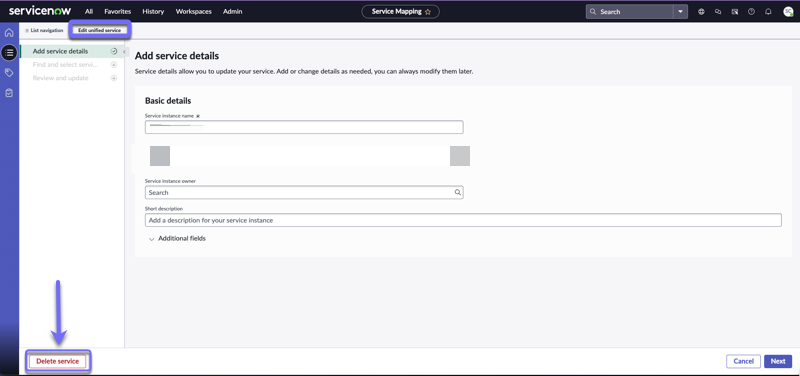This screenshot has height=376, width=800.
Task: Open the global search options dropdown arrow
Action: (x=680, y=12)
